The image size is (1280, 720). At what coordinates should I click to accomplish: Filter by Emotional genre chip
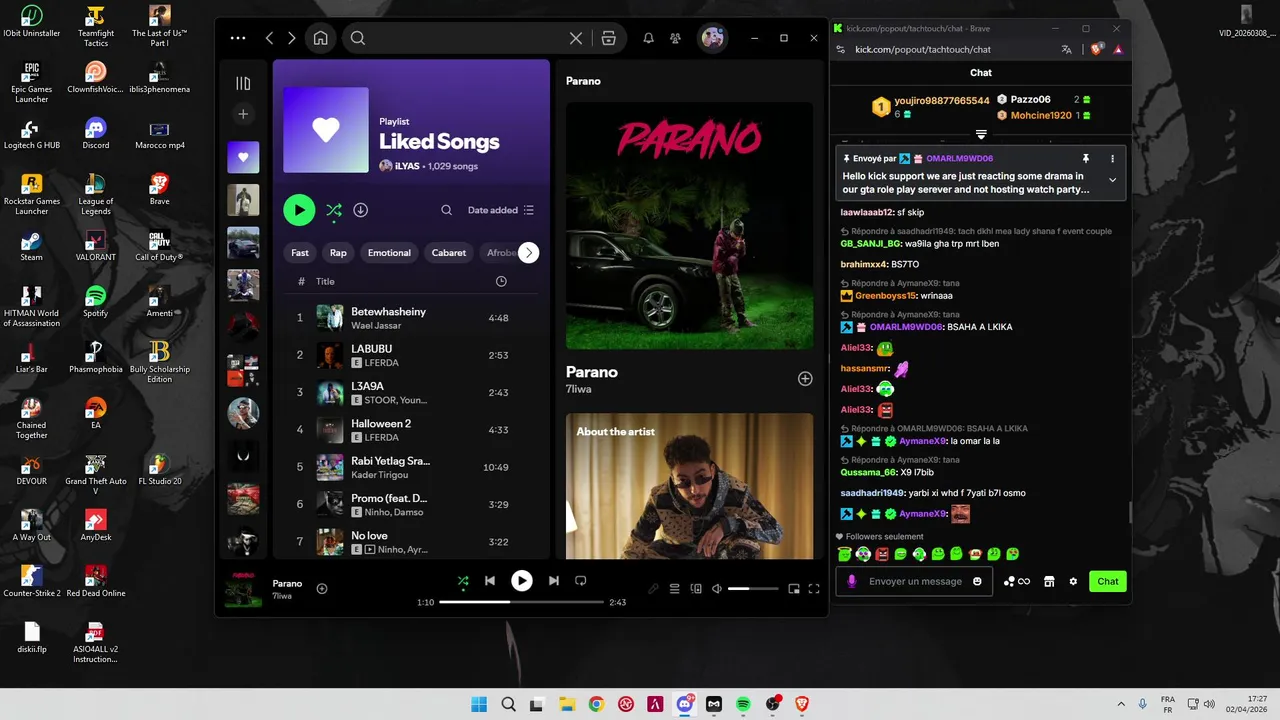[389, 253]
